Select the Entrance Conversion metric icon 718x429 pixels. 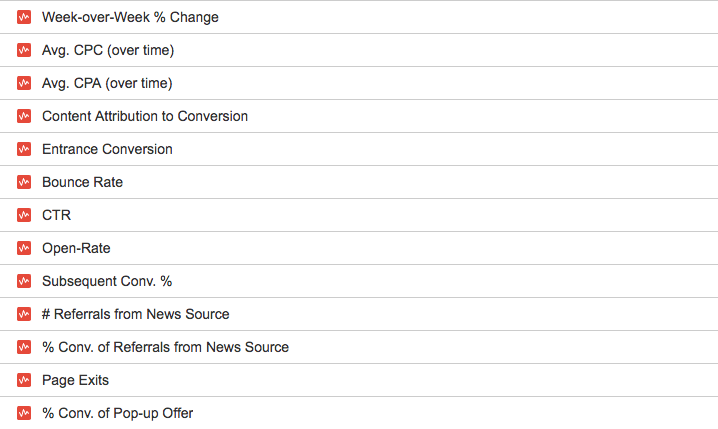coord(24,149)
